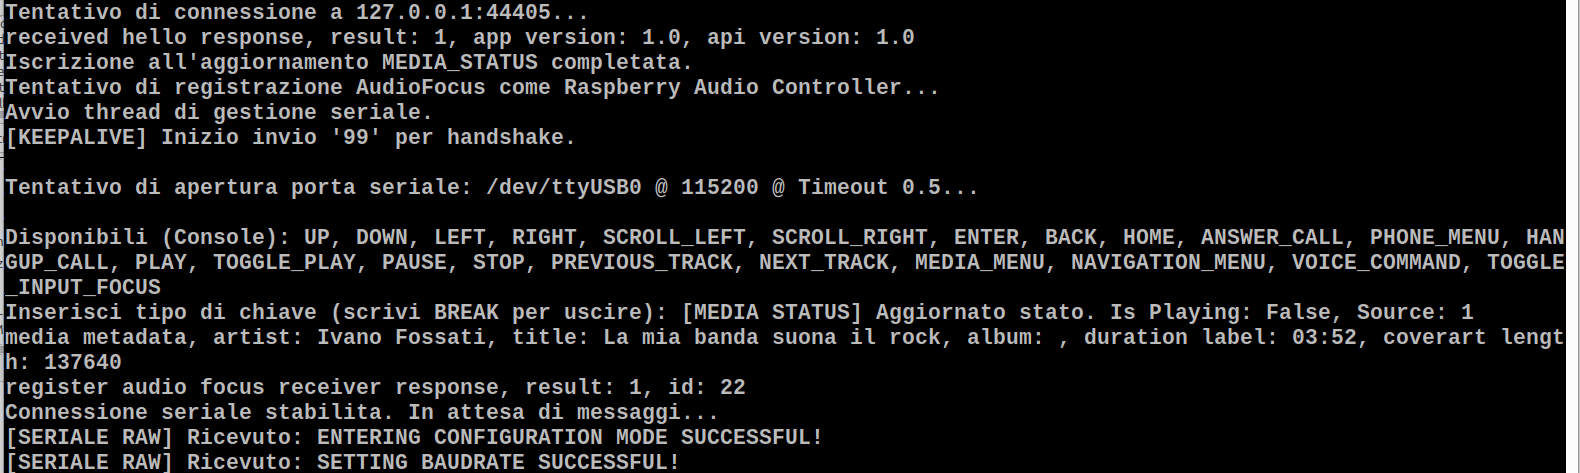Click the ANSWER_CALL command name
This screenshot has height=473, width=1580.
coord(1272,237)
